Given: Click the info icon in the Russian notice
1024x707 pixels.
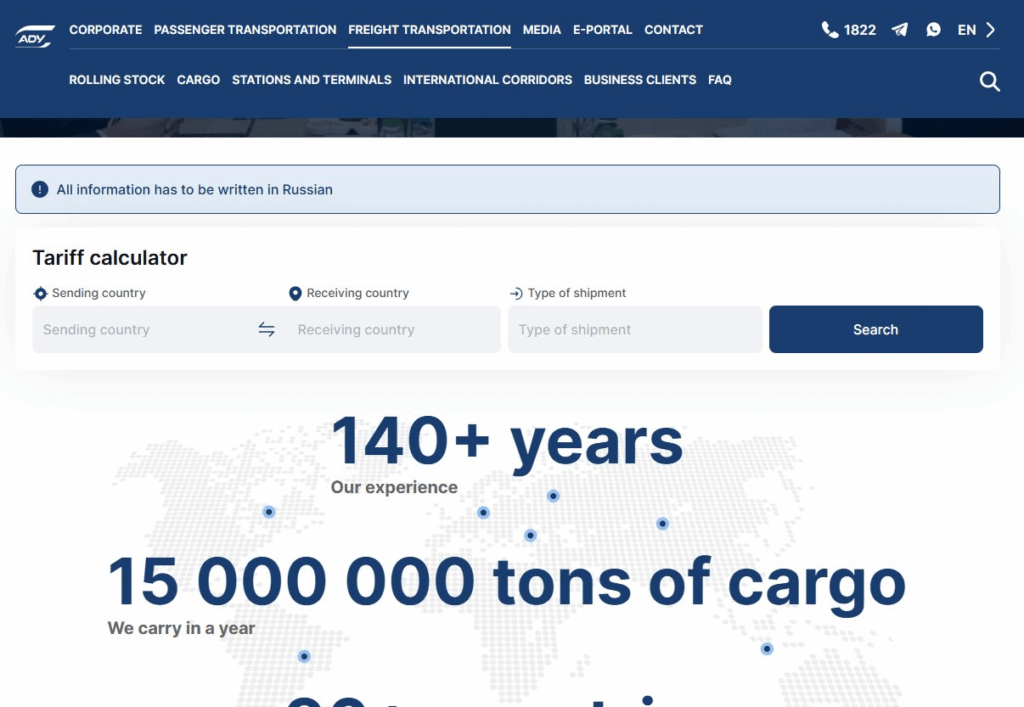Looking at the screenshot, I should tap(40, 189).
